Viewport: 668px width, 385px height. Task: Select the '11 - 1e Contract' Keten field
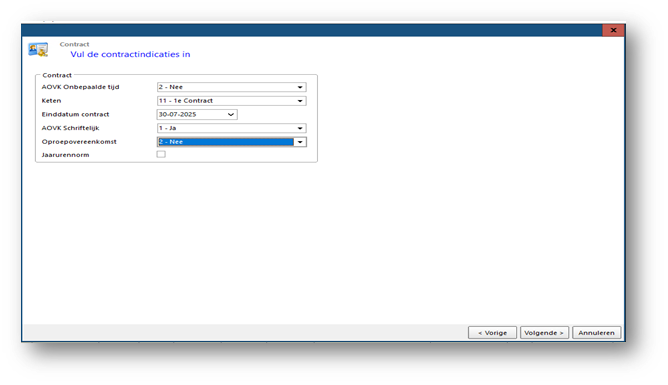click(231, 101)
